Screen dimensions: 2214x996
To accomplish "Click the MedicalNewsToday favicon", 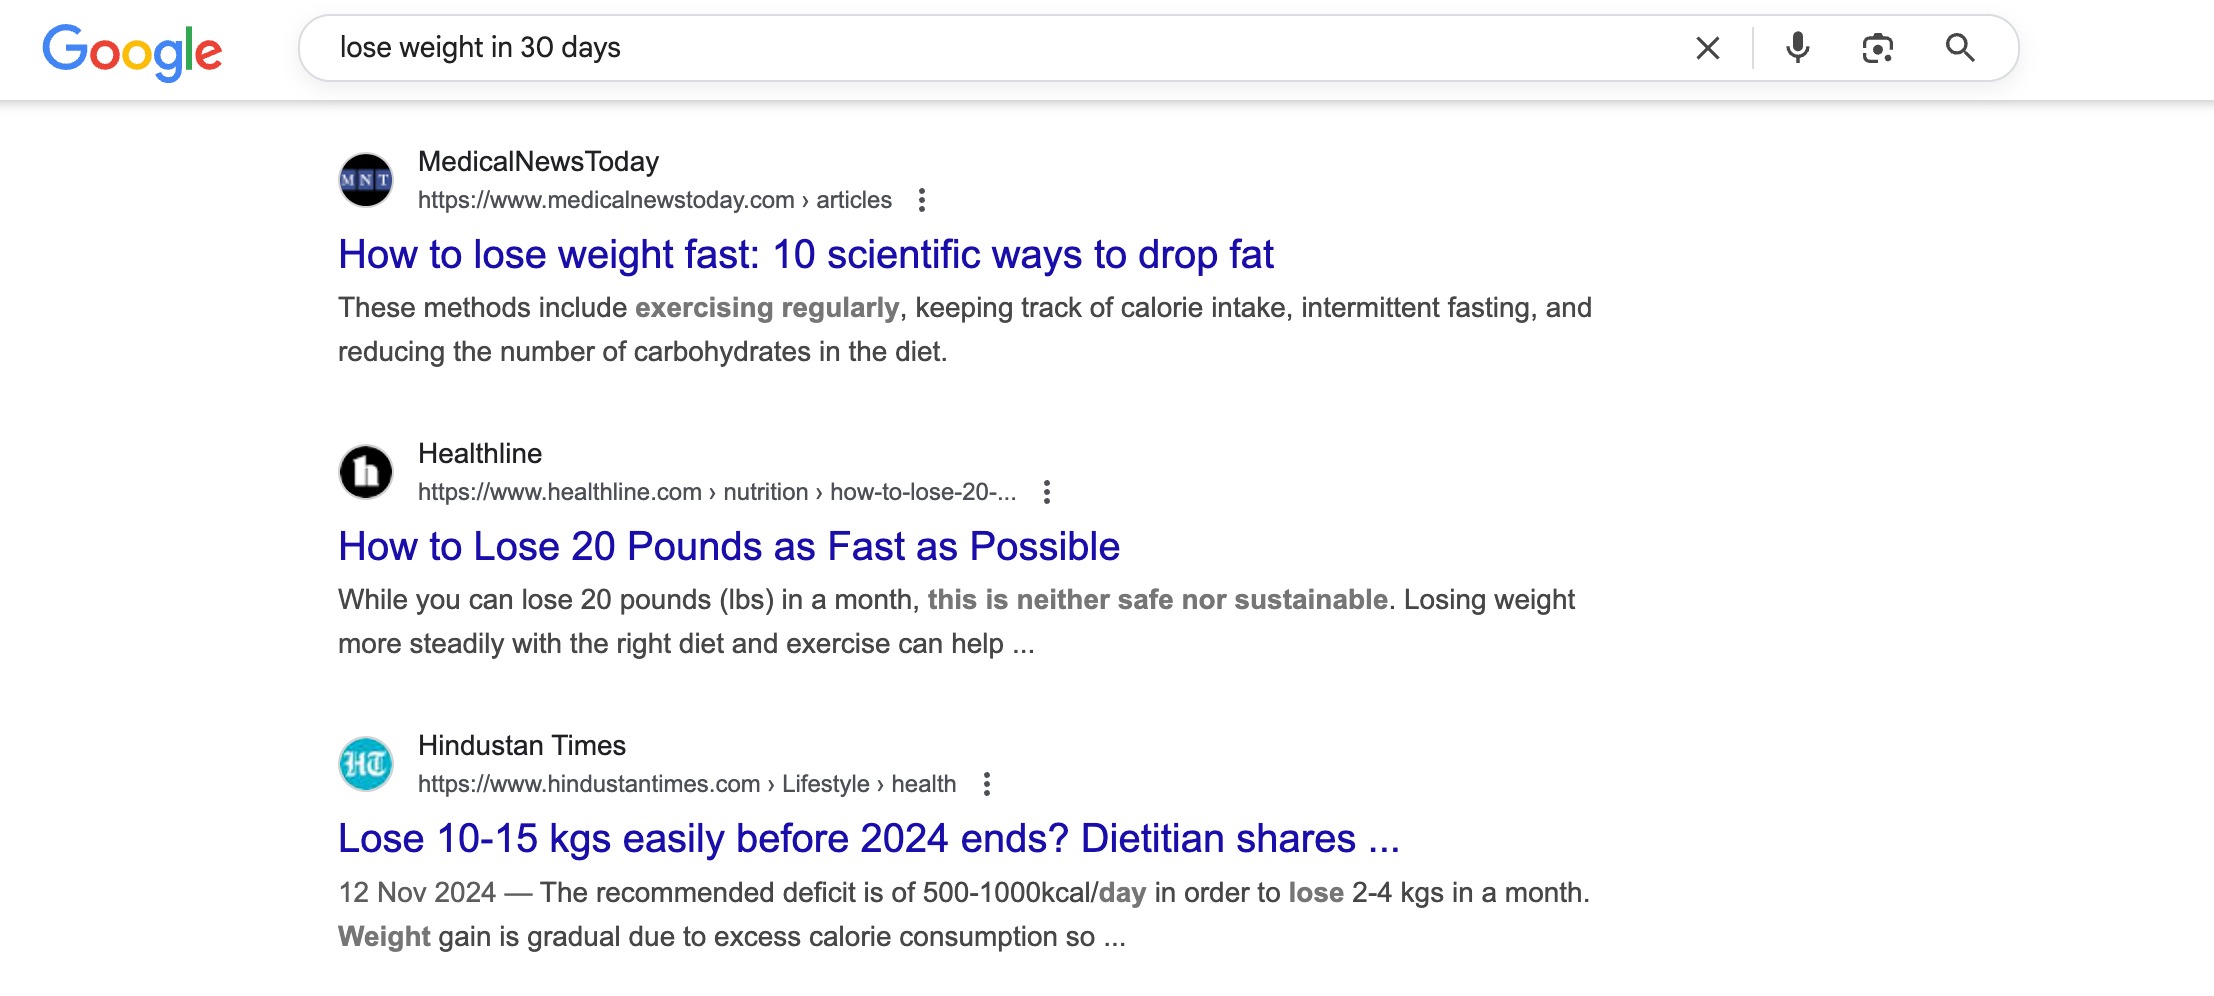I will (366, 180).
